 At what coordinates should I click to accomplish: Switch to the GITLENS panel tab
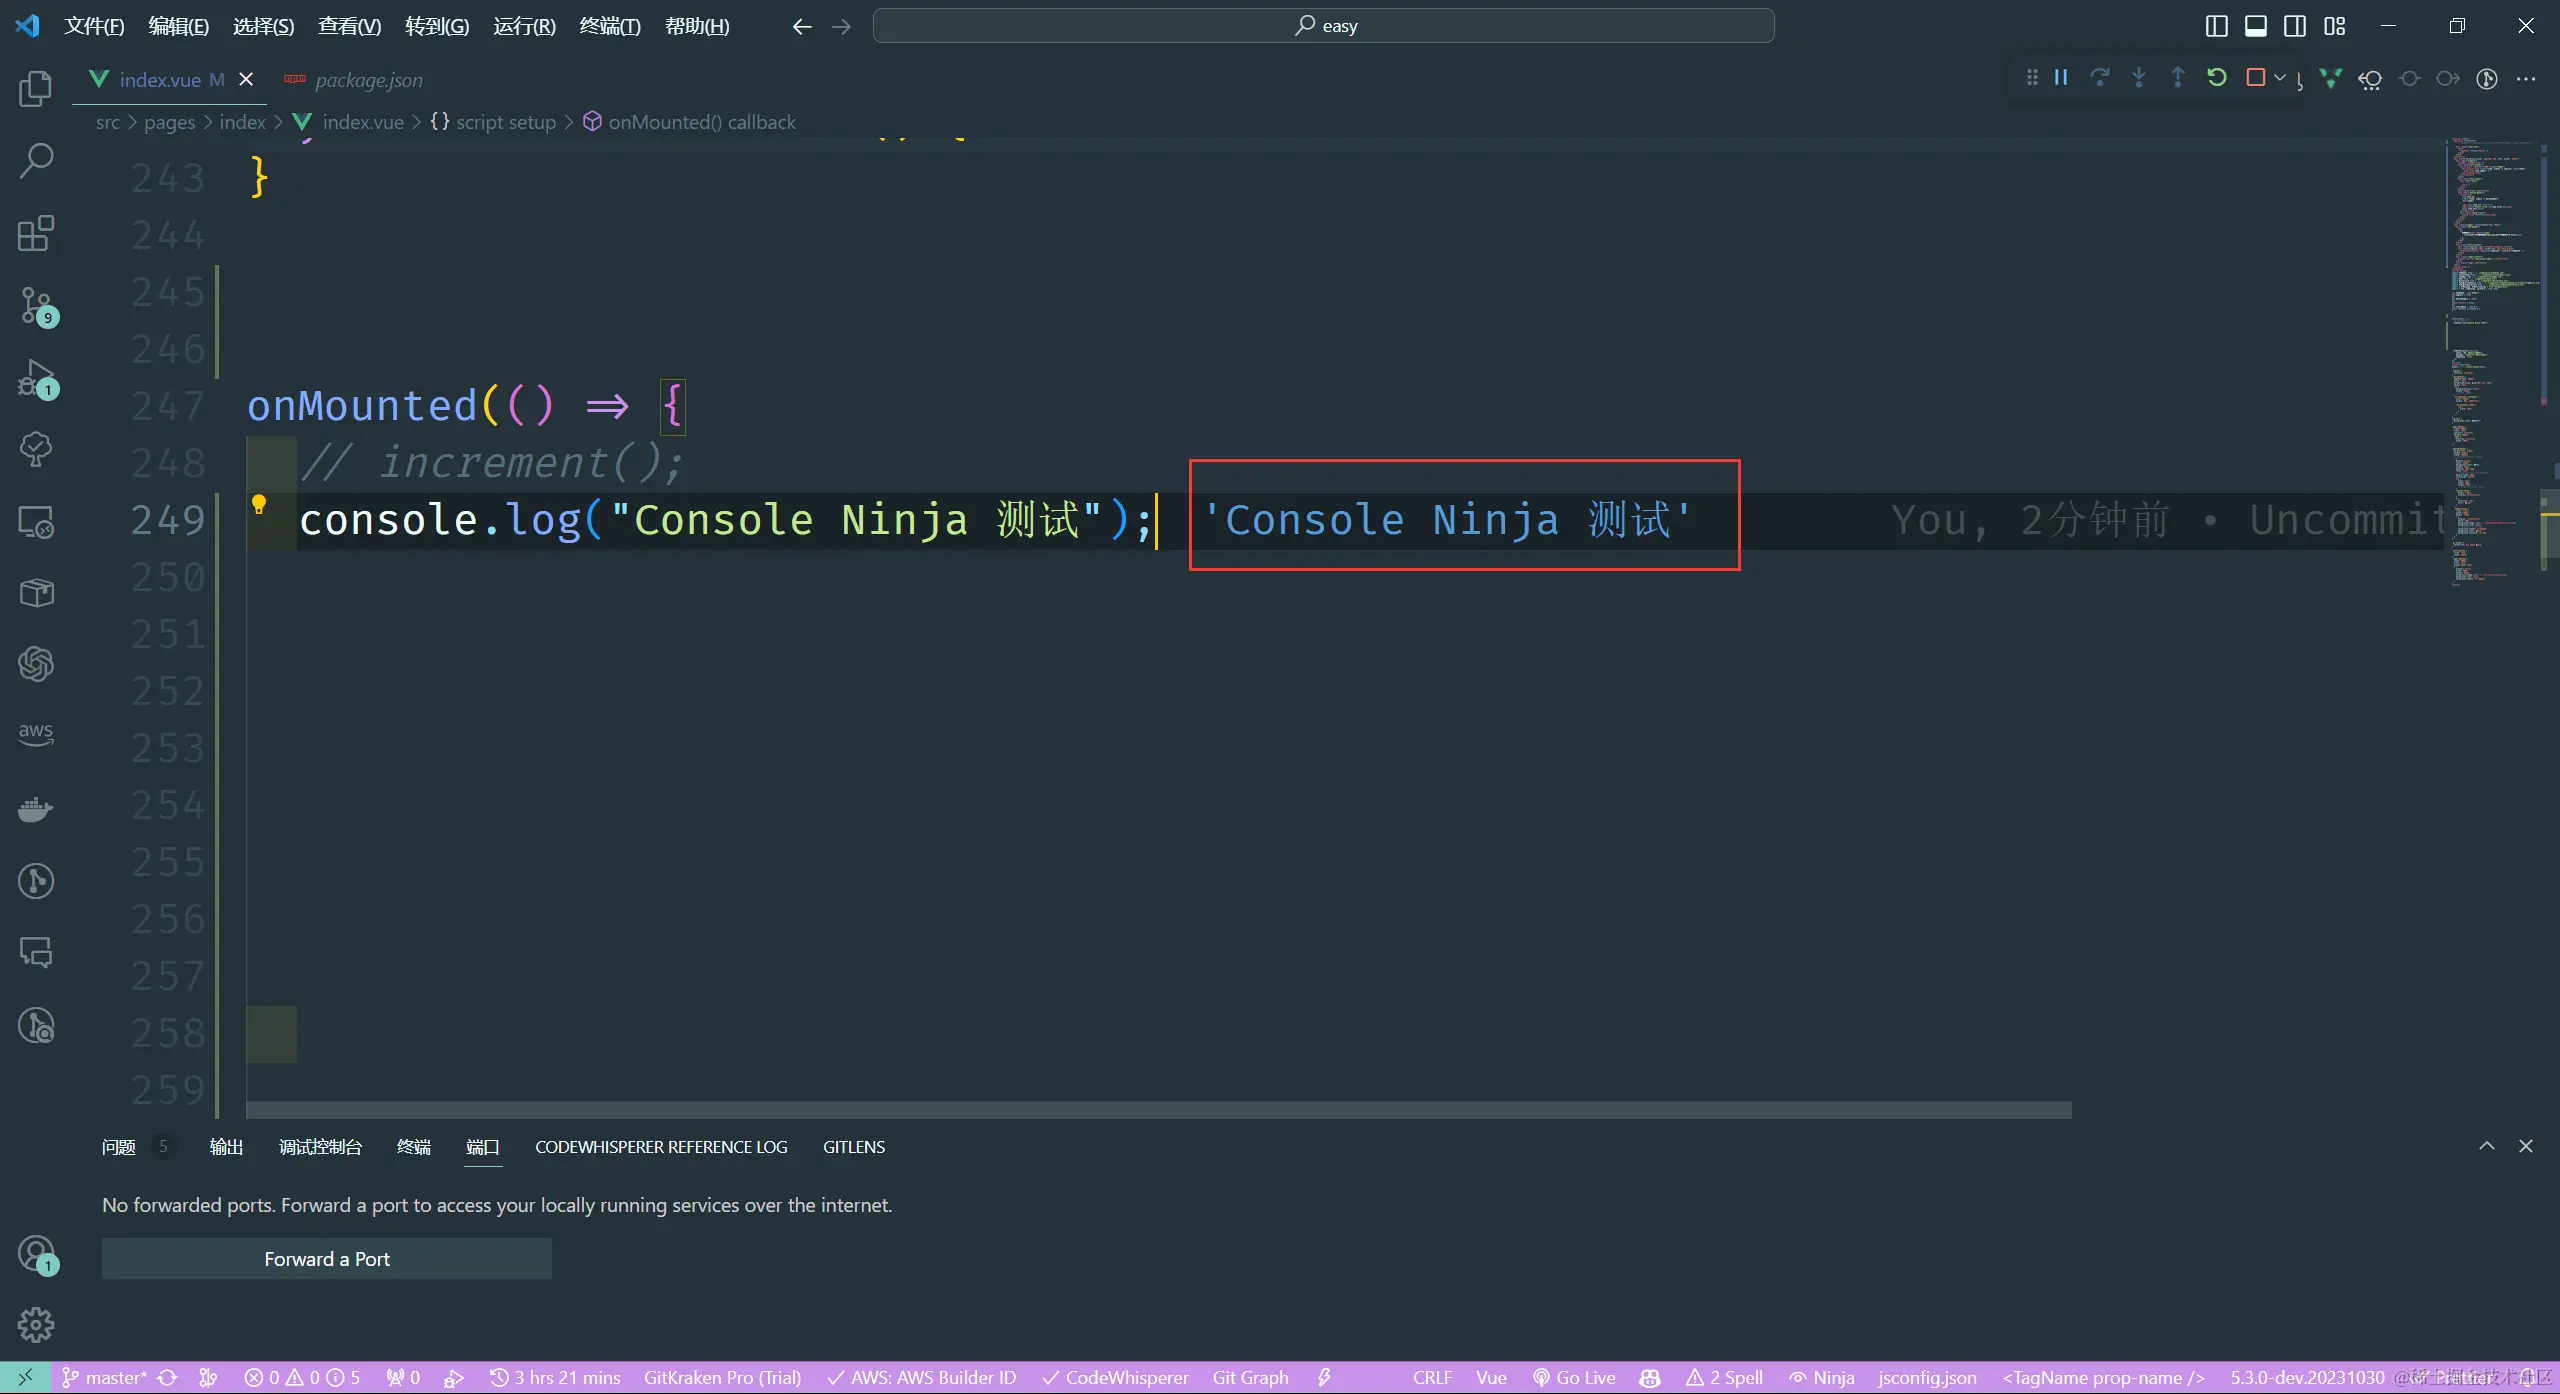[854, 1147]
